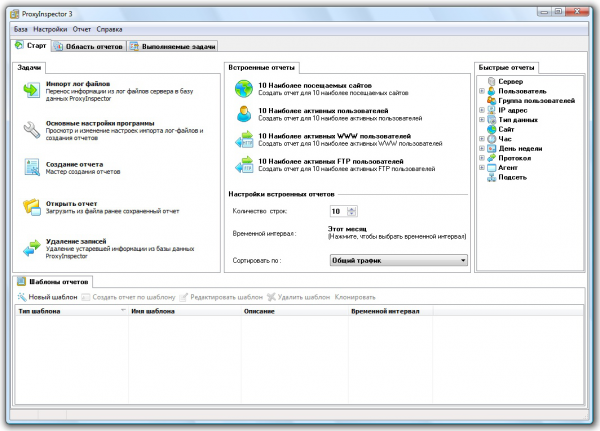600x431 pixels.
Task: Open the Настройки menu
Action: coord(50,29)
